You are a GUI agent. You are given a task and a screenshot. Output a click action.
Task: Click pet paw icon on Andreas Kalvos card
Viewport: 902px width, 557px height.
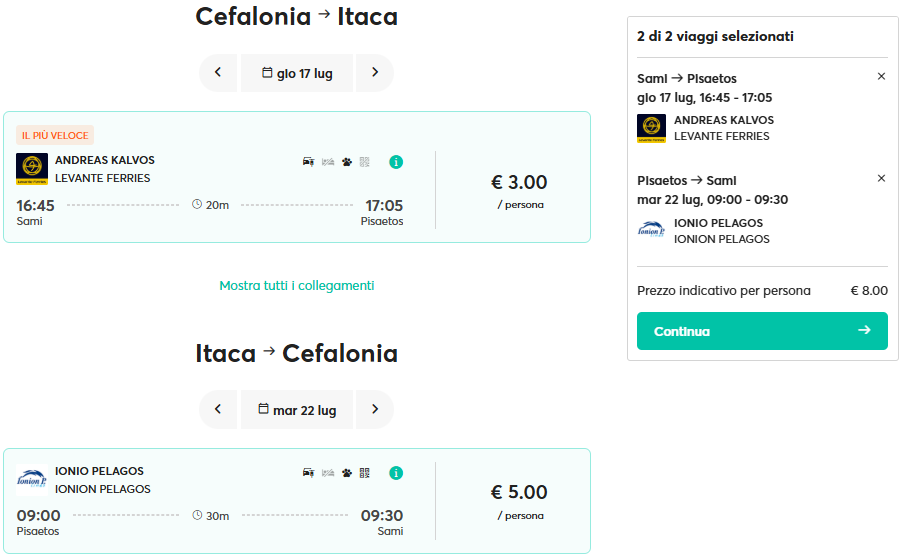pyautogui.click(x=347, y=162)
